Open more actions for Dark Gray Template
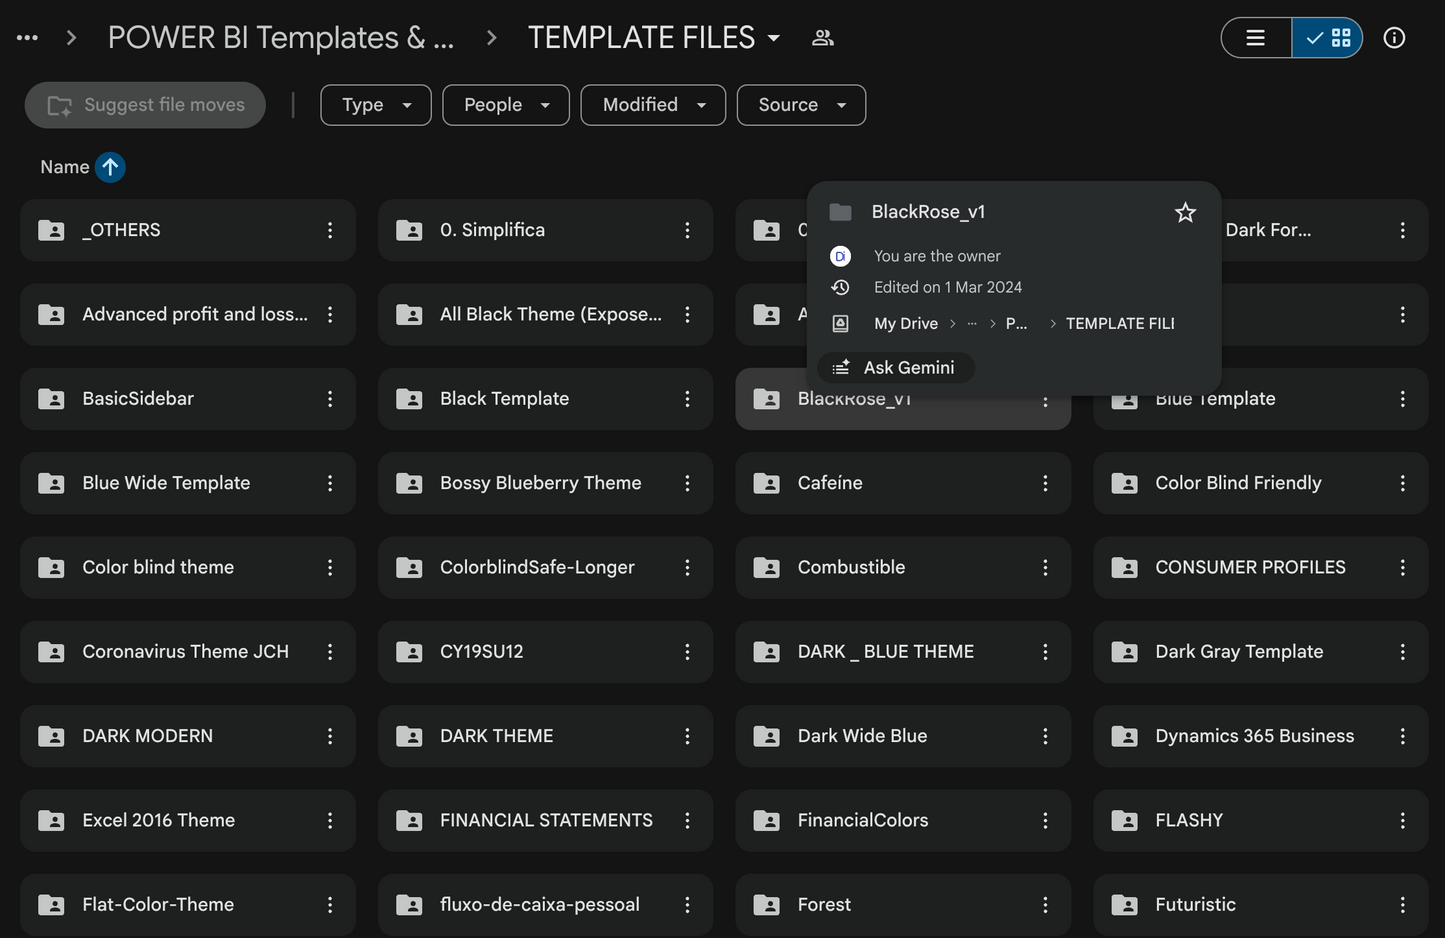 click(1403, 652)
